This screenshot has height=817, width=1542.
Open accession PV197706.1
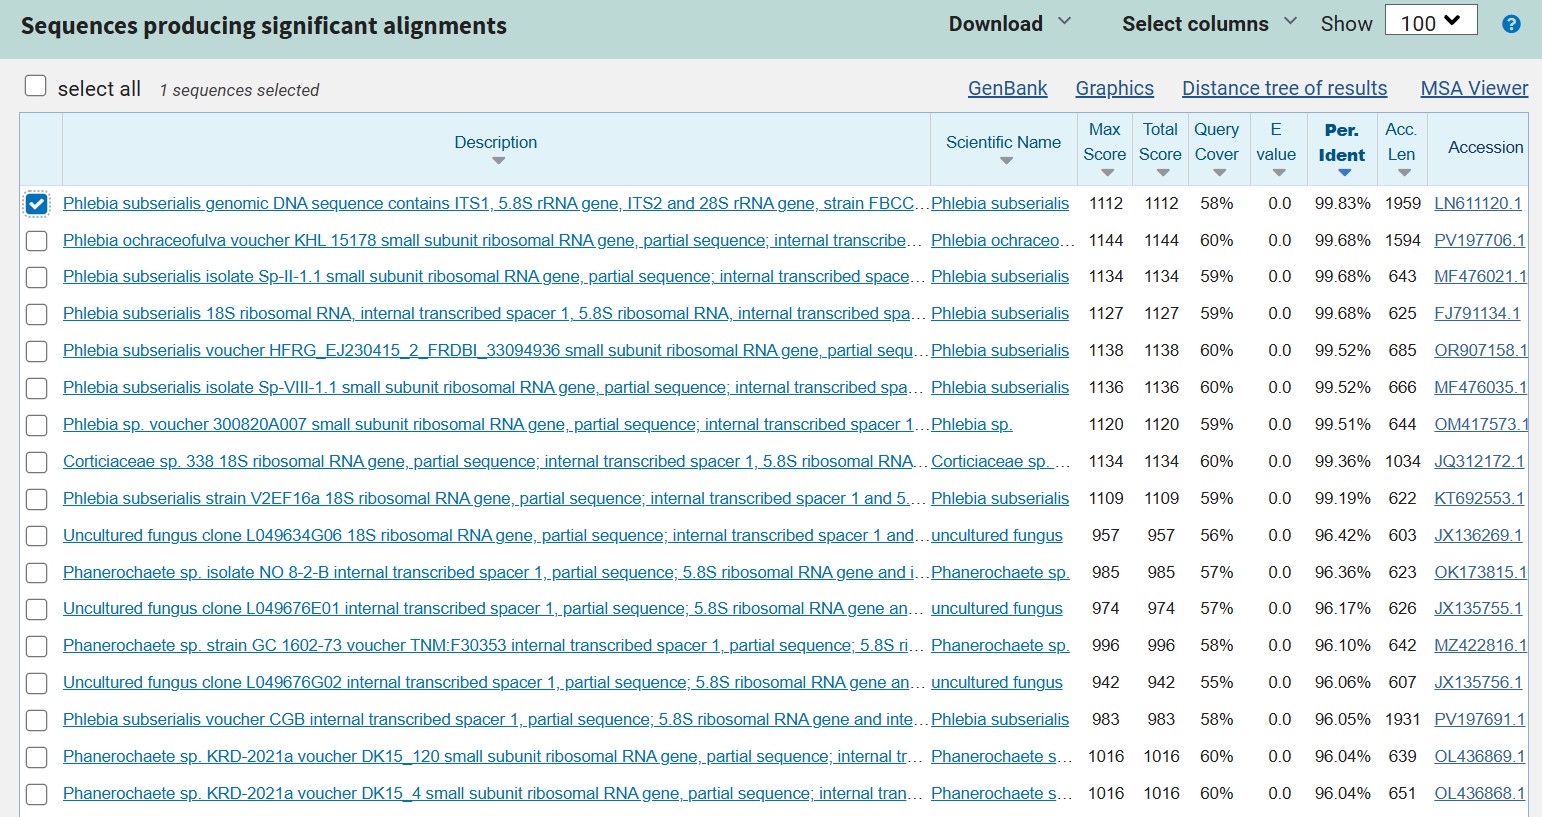coord(1480,240)
